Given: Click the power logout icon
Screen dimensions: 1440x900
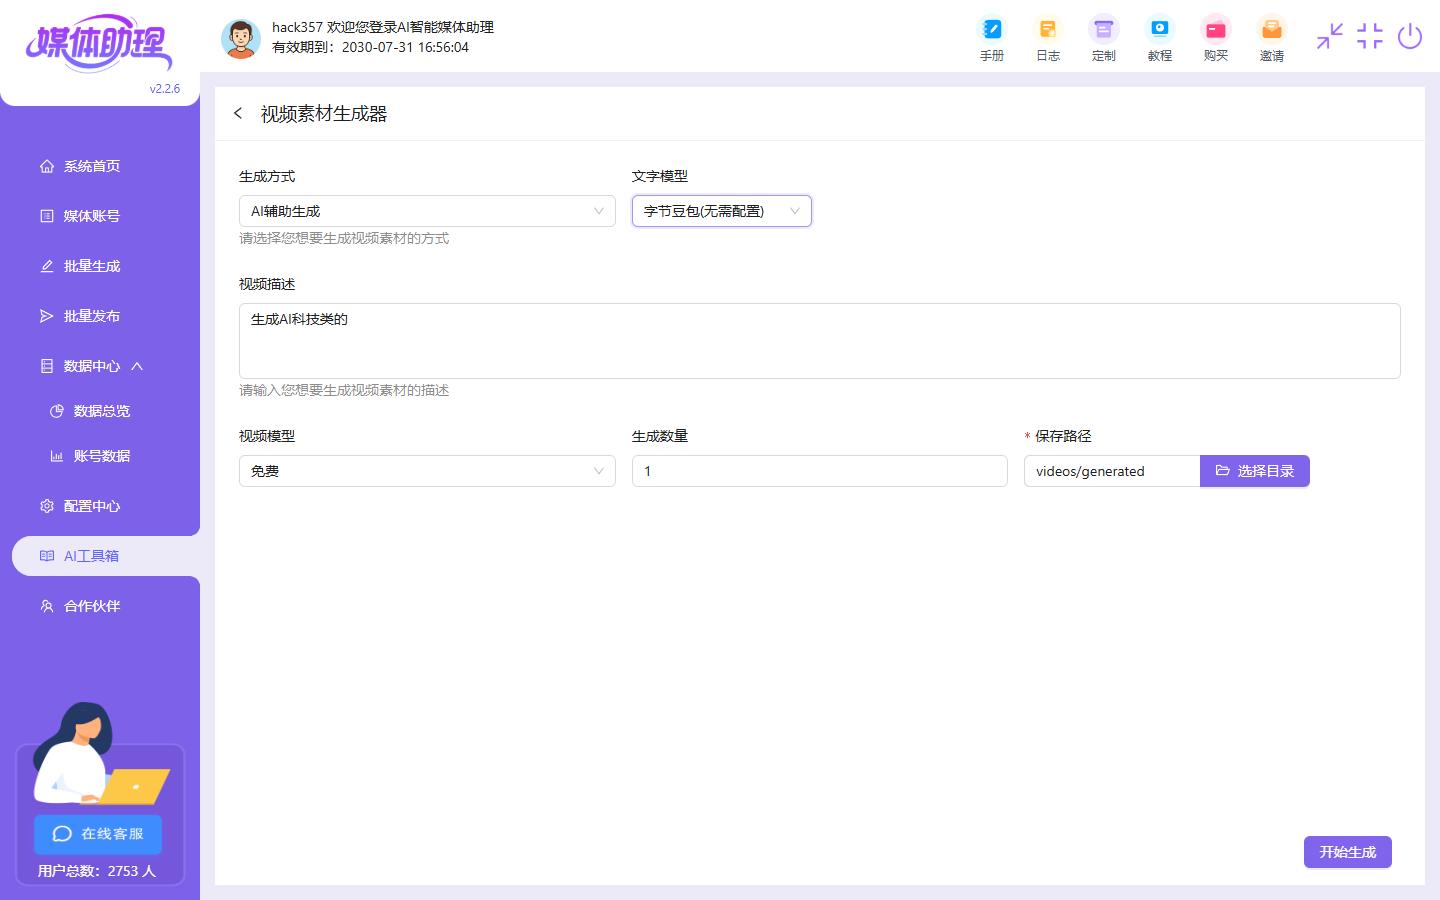Looking at the screenshot, I should (x=1409, y=37).
